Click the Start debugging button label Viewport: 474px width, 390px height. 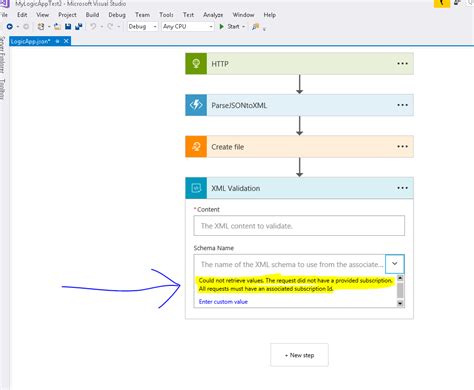coord(233,26)
